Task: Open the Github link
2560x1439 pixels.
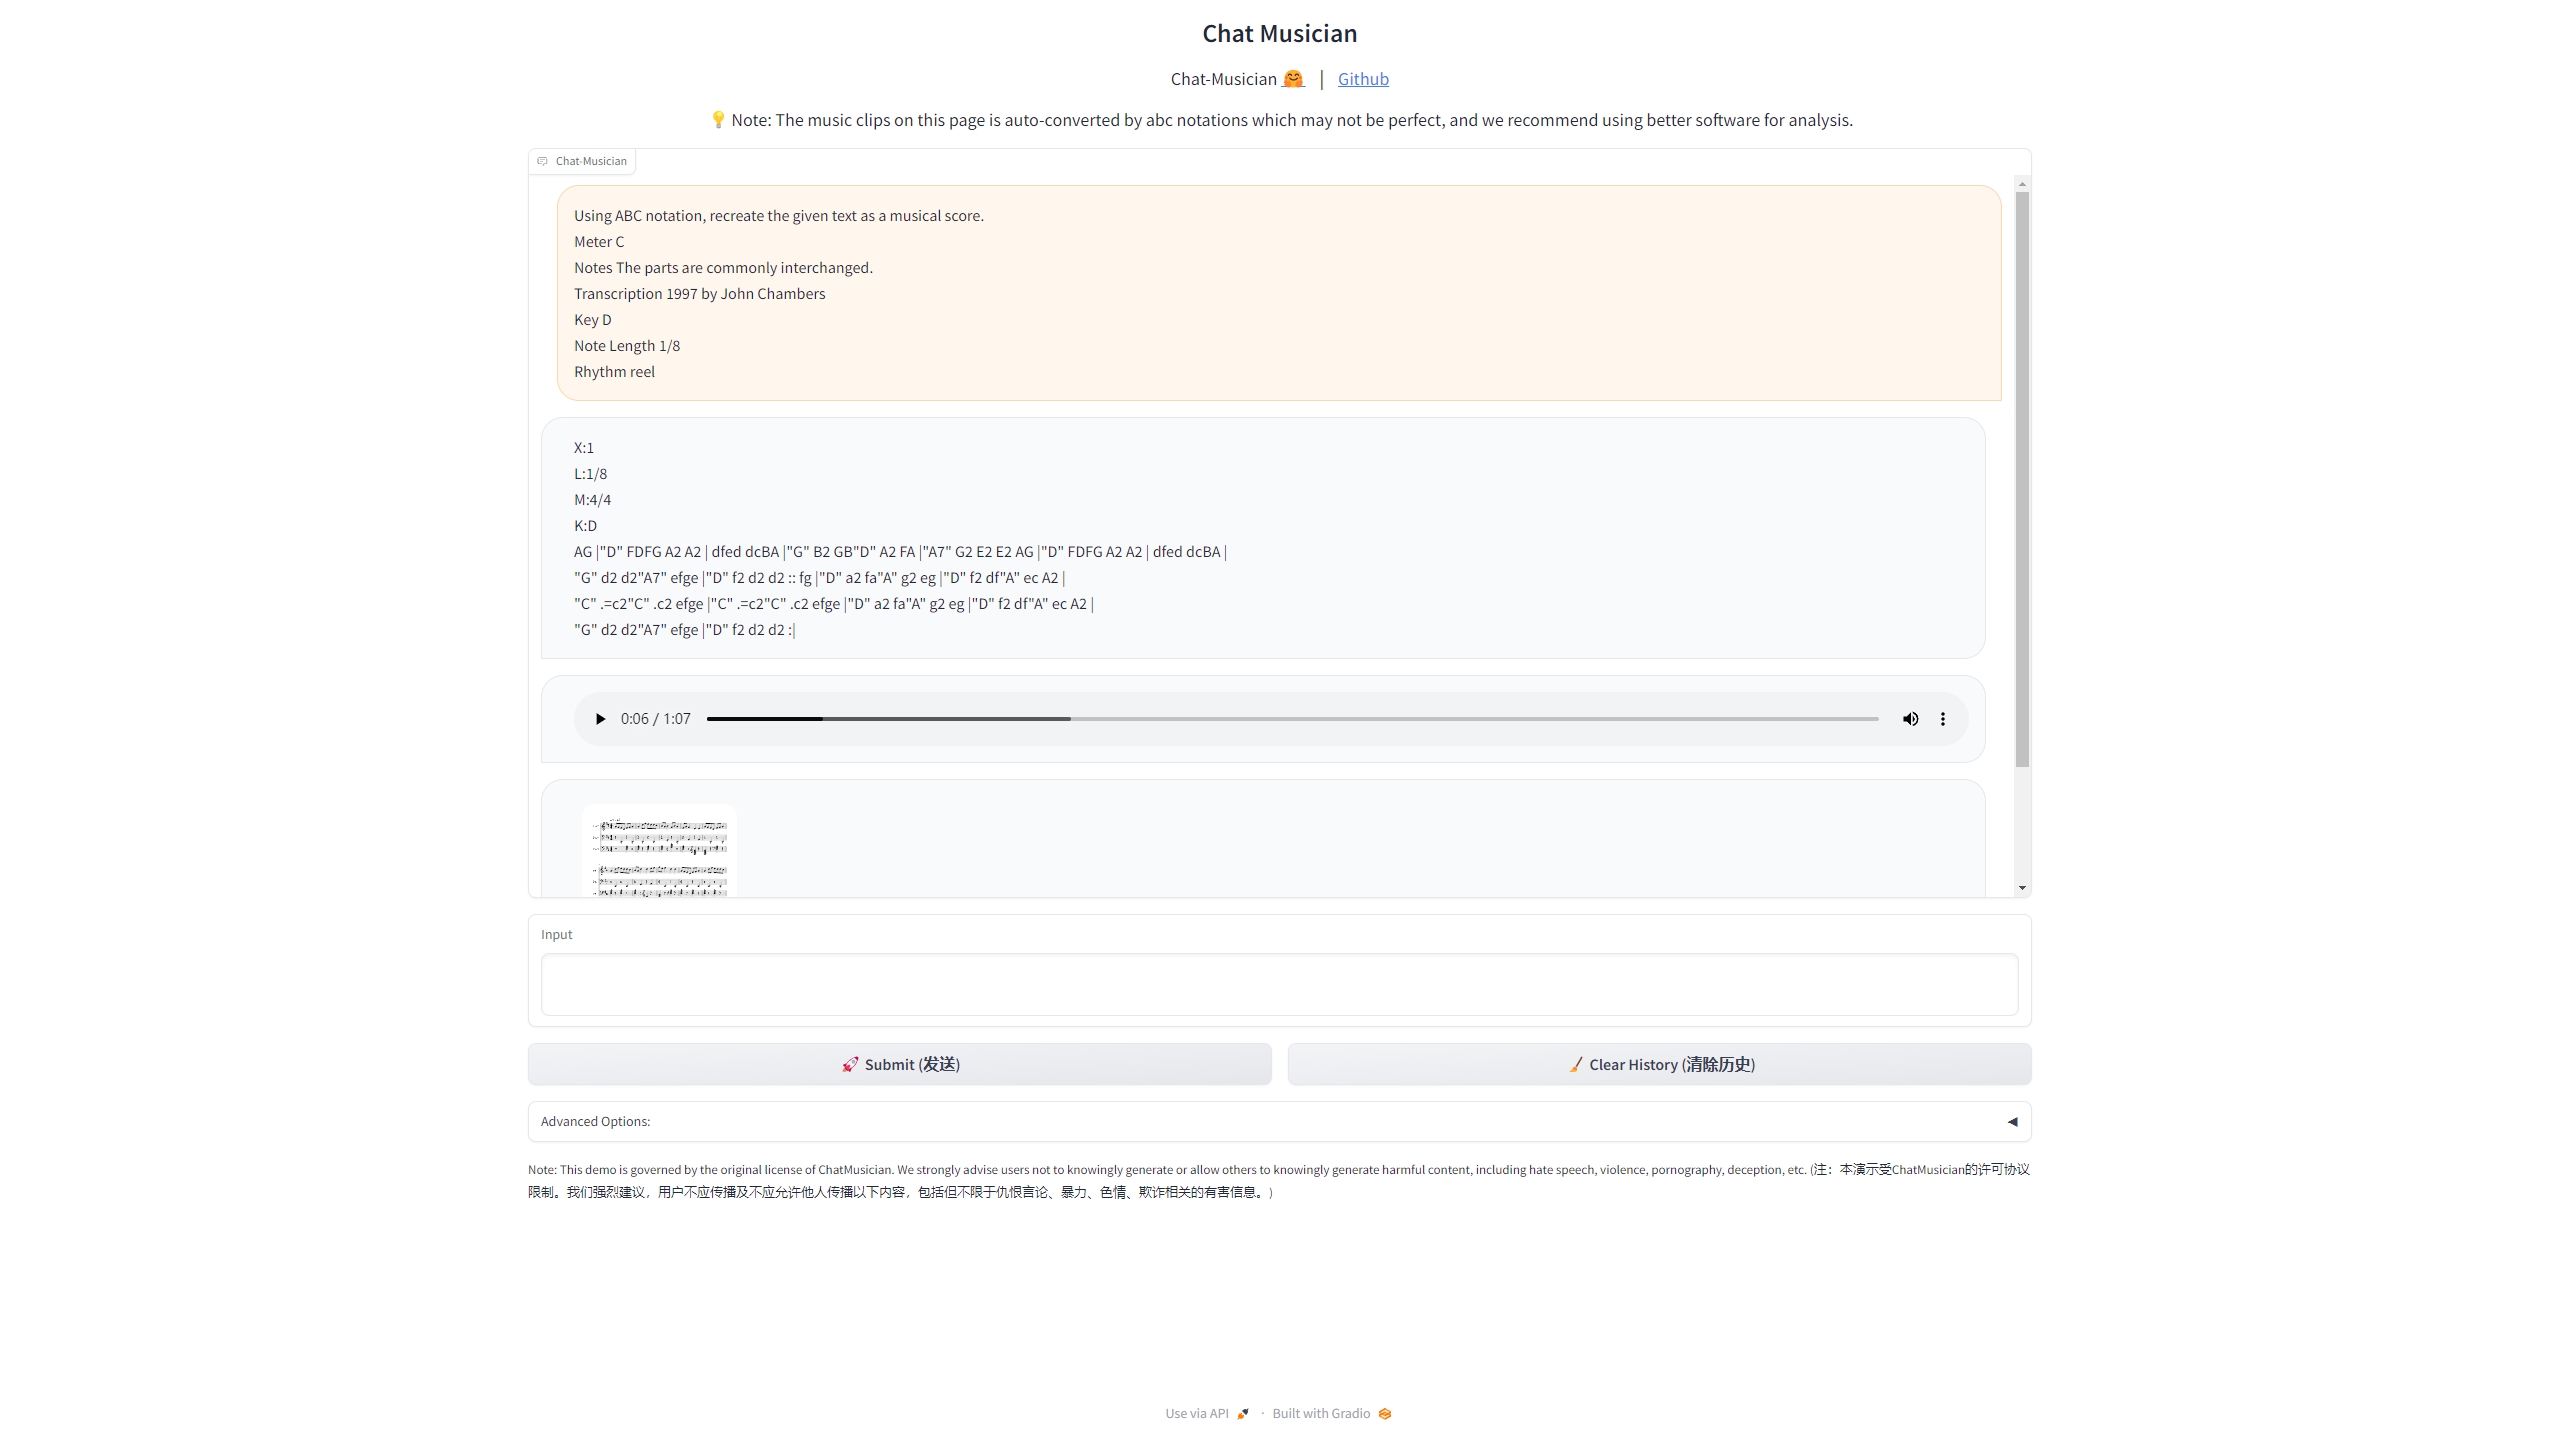Action: click(1363, 77)
